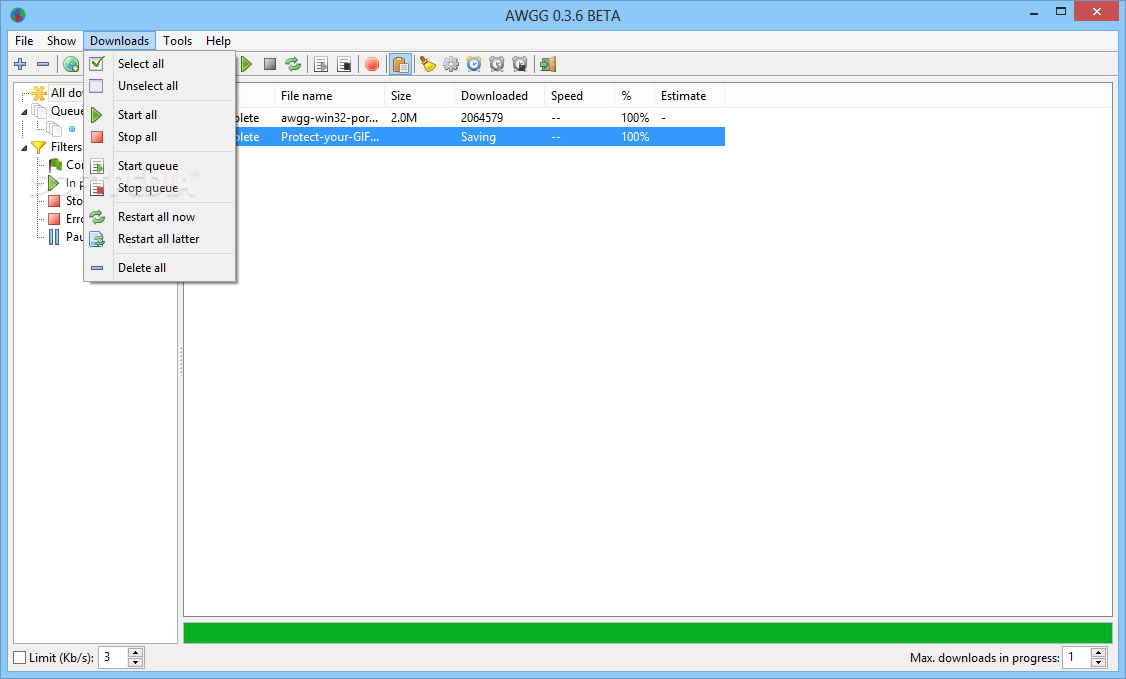
Task: Sort by Size column header
Action: [419, 95]
